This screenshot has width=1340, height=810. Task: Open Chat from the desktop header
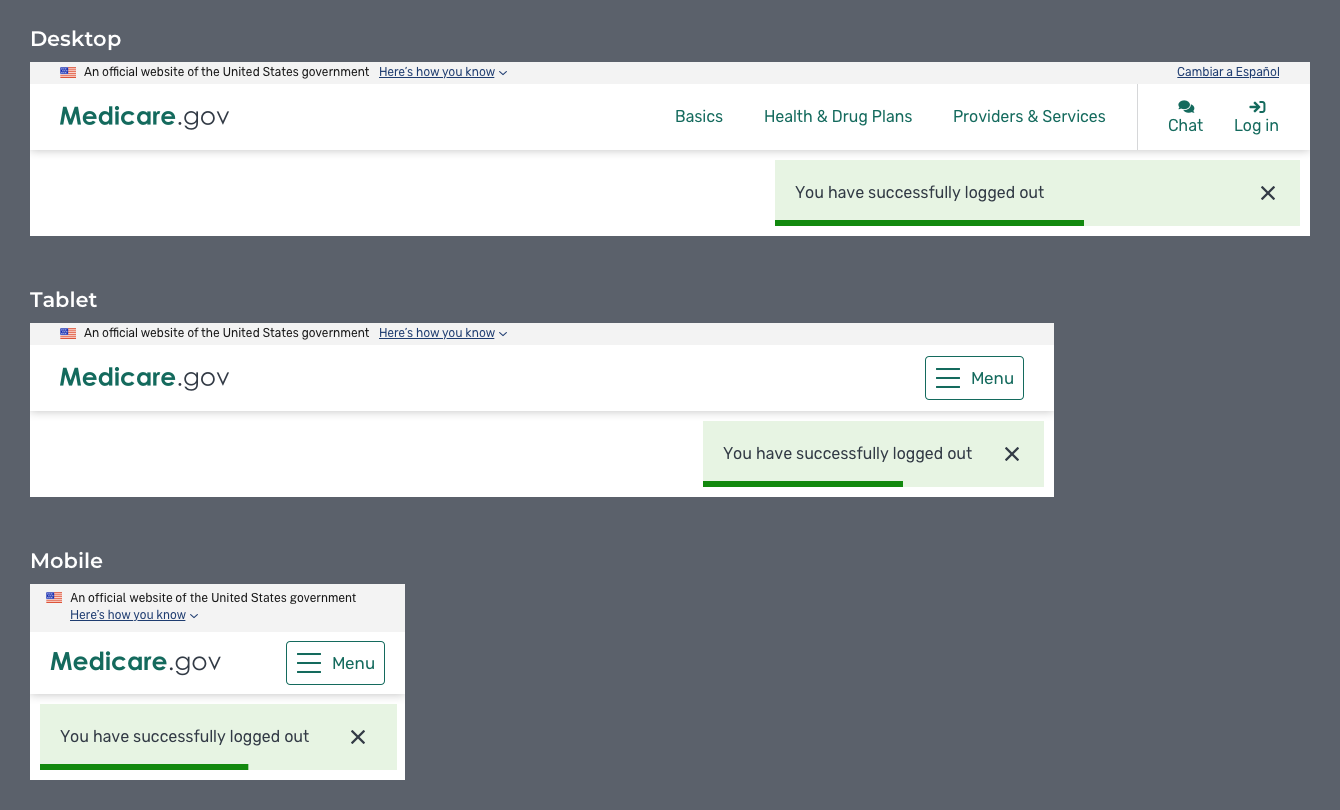[1185, 116]
